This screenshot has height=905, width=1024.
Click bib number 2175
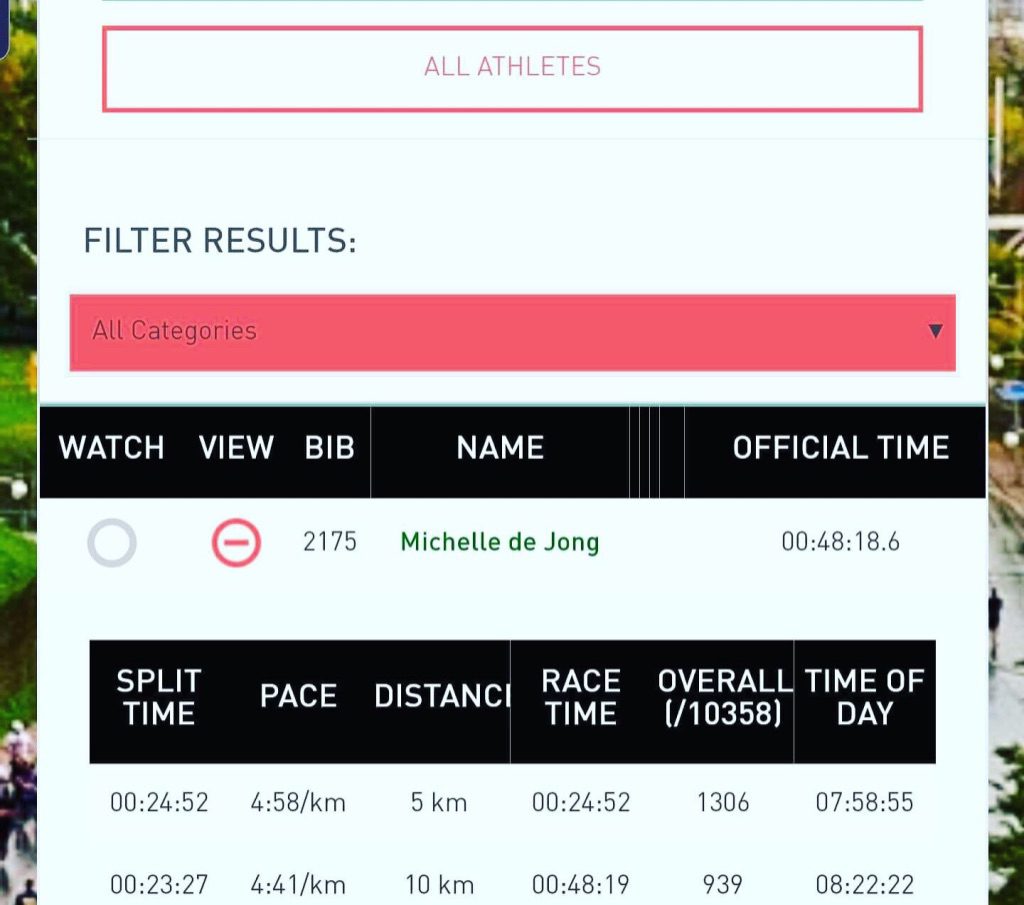coord(330,542)
